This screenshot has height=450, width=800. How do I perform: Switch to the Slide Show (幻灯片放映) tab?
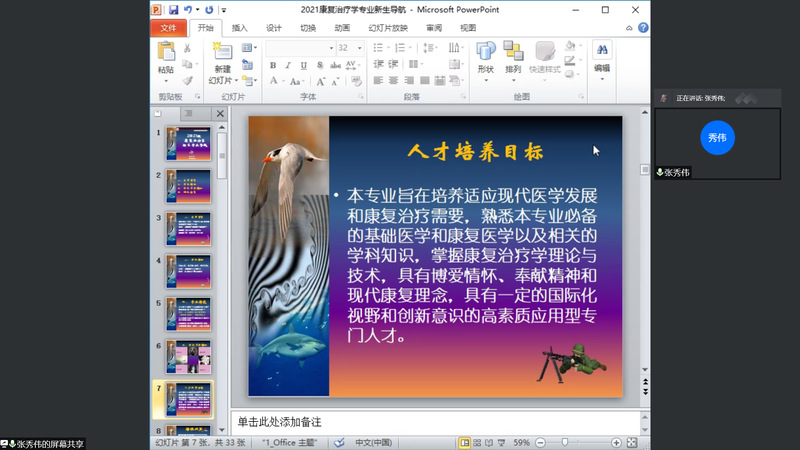[x=388, y=28]
